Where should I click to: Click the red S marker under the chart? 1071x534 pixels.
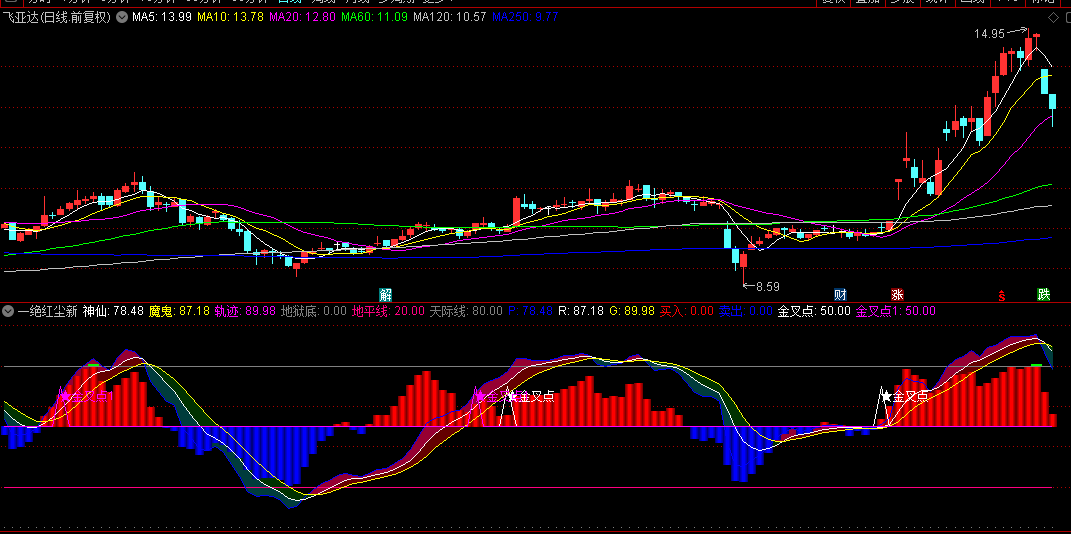click(x=1002, y=296)
